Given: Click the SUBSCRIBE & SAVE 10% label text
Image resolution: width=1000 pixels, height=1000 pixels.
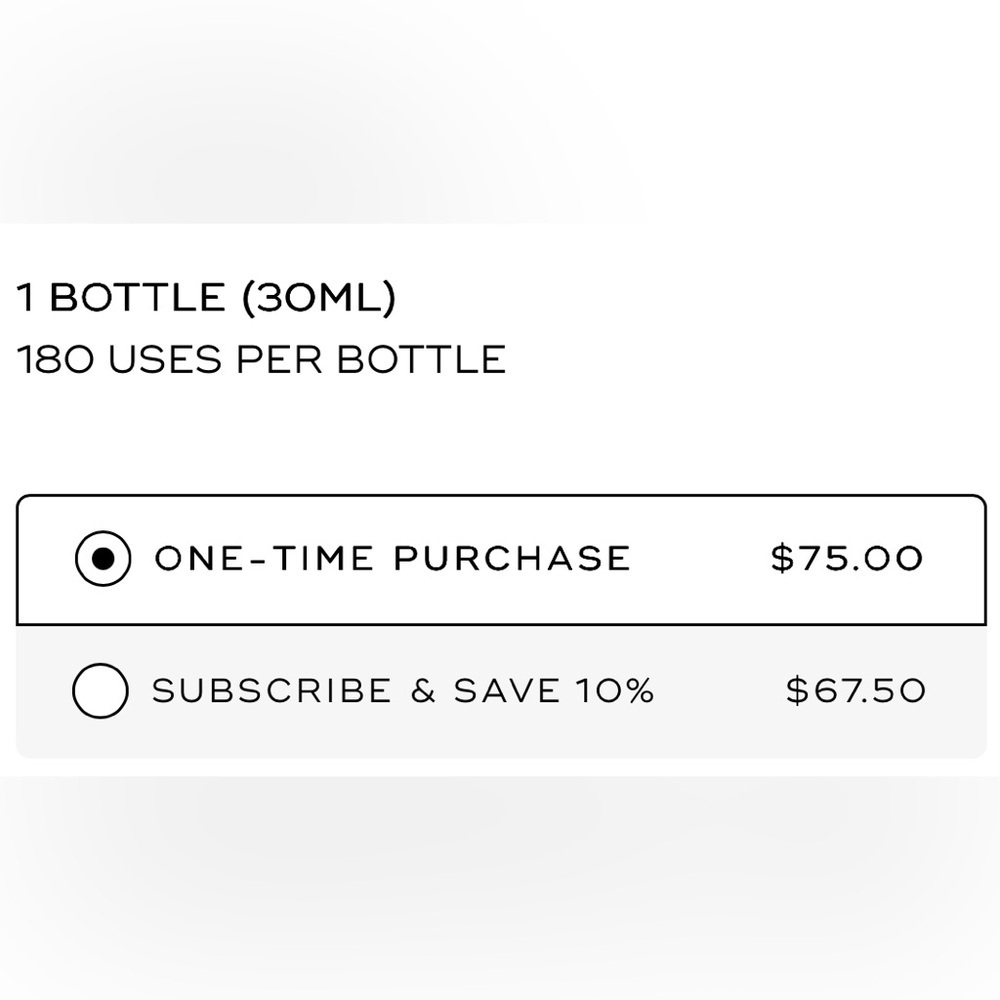Looking at the screenshot, I should [x=403, y=691].
